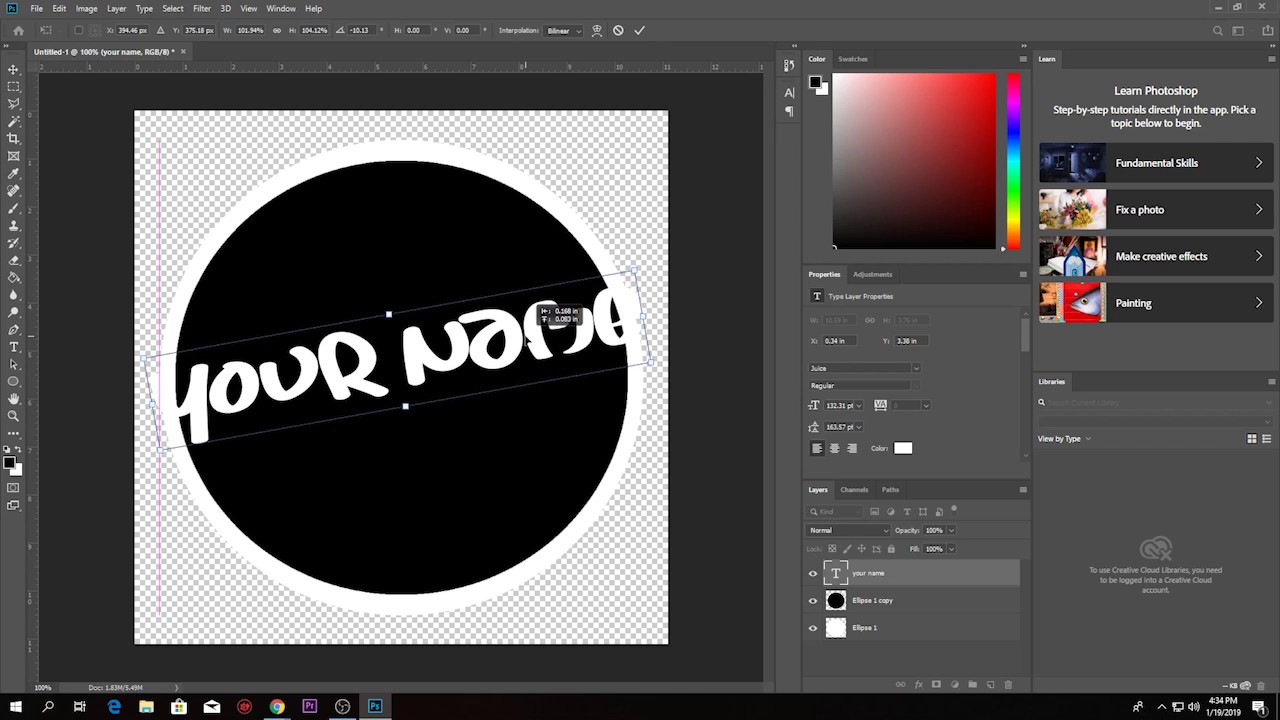The width and height of the screenshot is (1280, 720).
Task: Create a new group folder icon
Action: click(972, 684)
